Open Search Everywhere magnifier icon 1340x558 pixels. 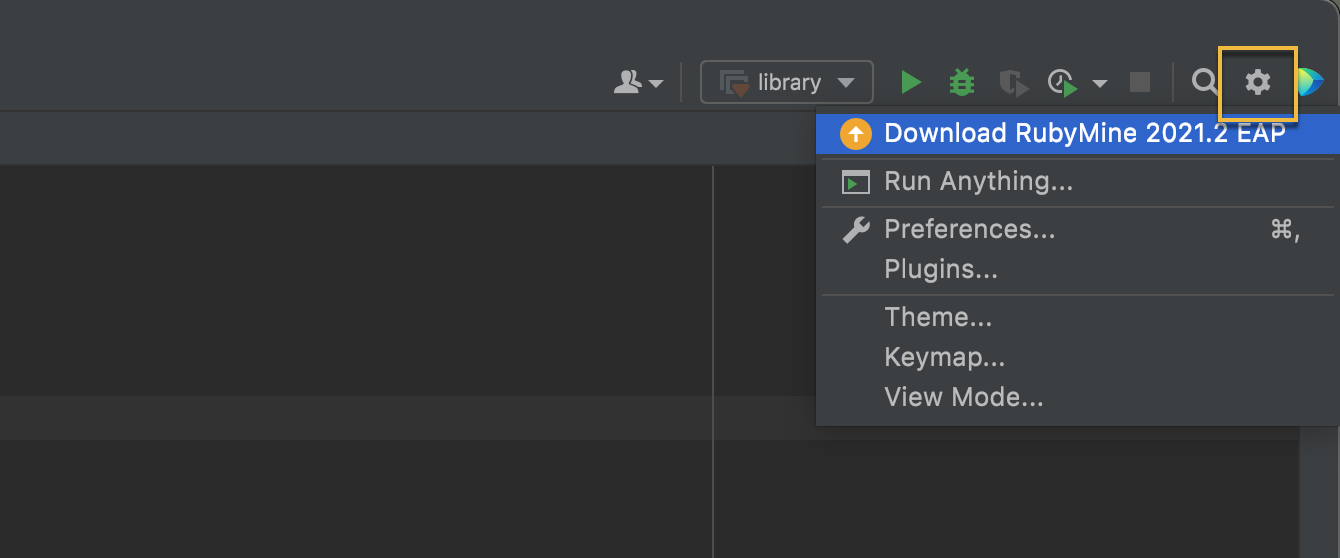(x=1205, y=82)
